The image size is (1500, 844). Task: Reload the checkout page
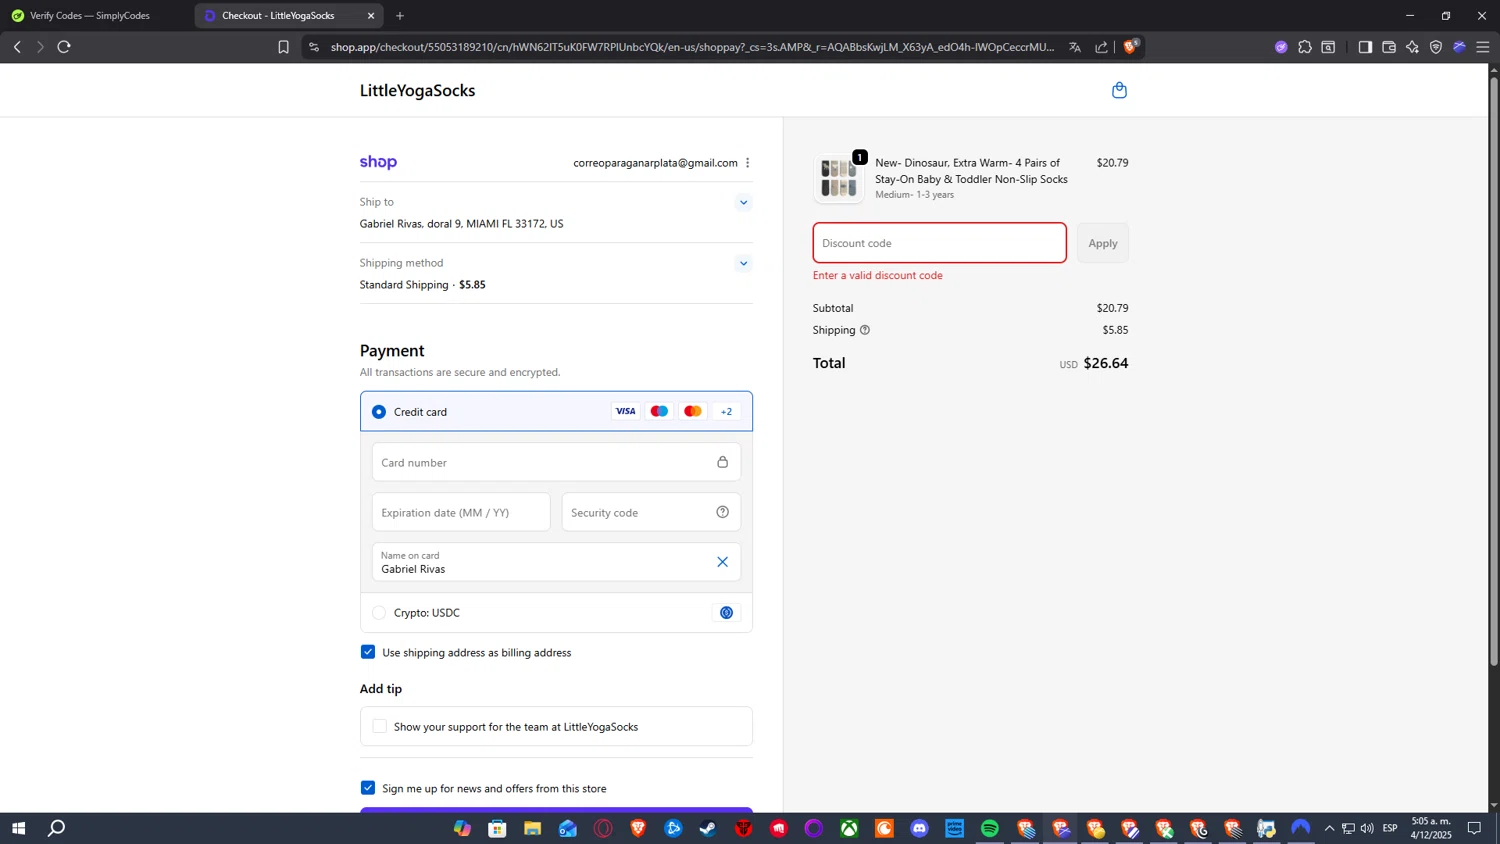pyautogui.click(x=64, y=47)
